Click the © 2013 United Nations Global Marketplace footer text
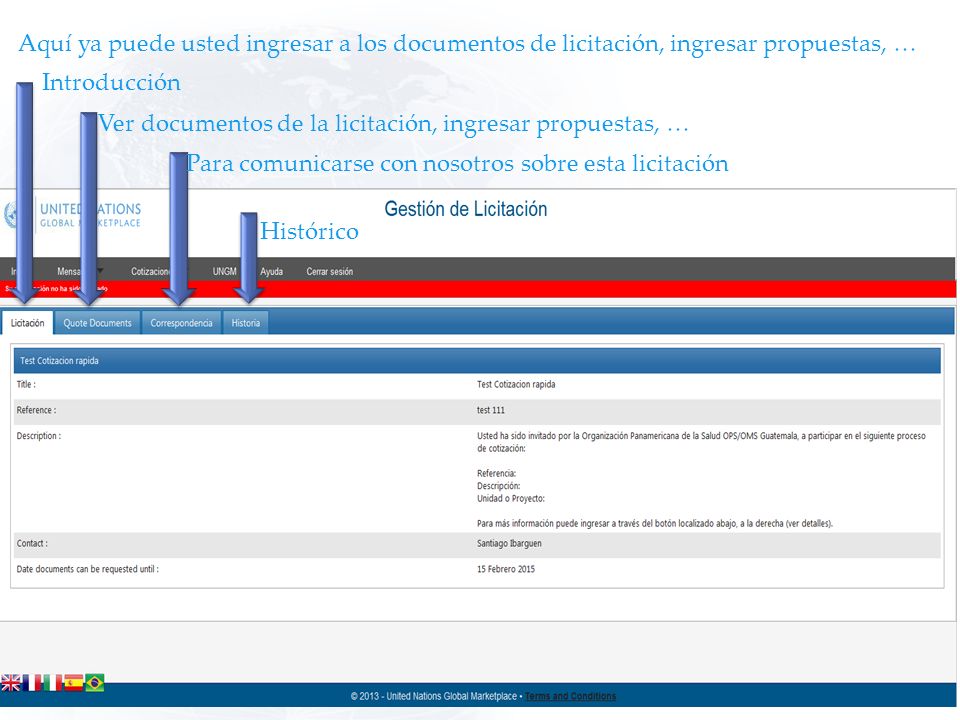 coord(433,696)
